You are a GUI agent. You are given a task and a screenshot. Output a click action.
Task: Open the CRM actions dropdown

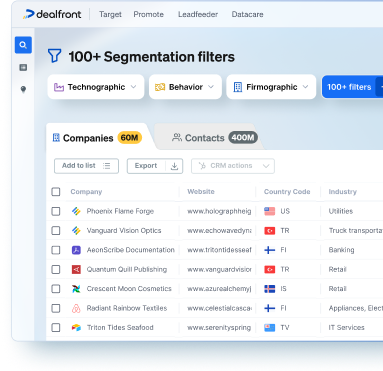tap(233, 166)
